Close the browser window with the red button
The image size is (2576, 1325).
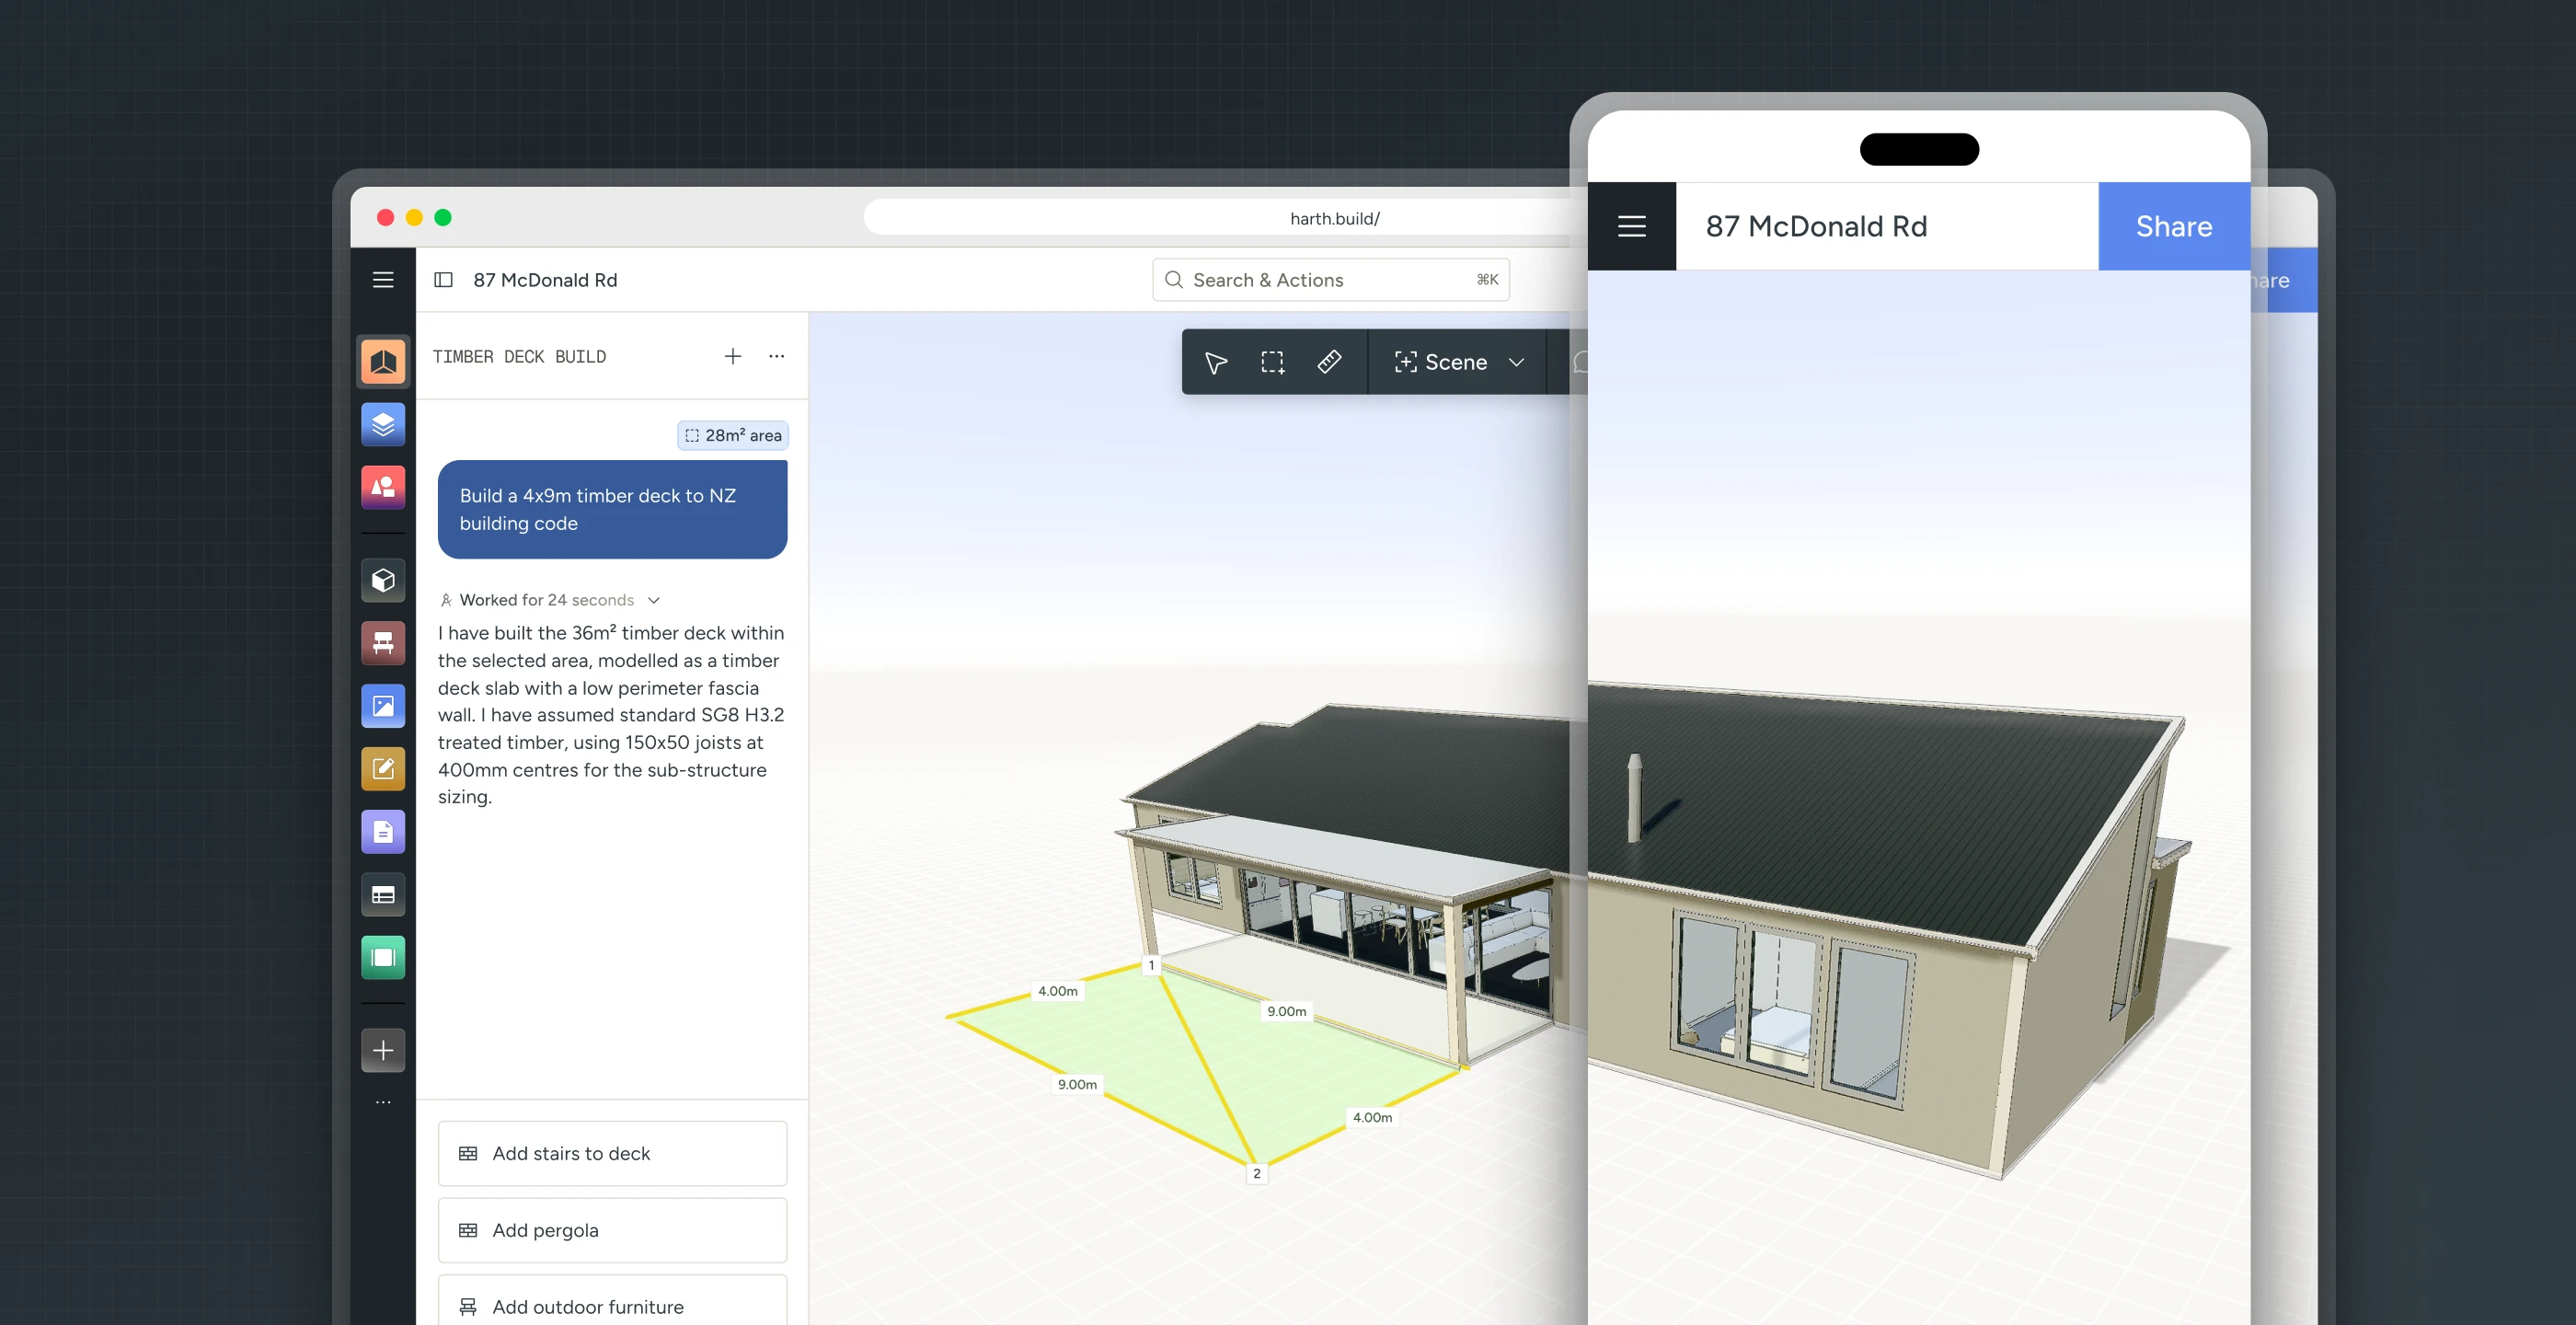coord(385,217)
